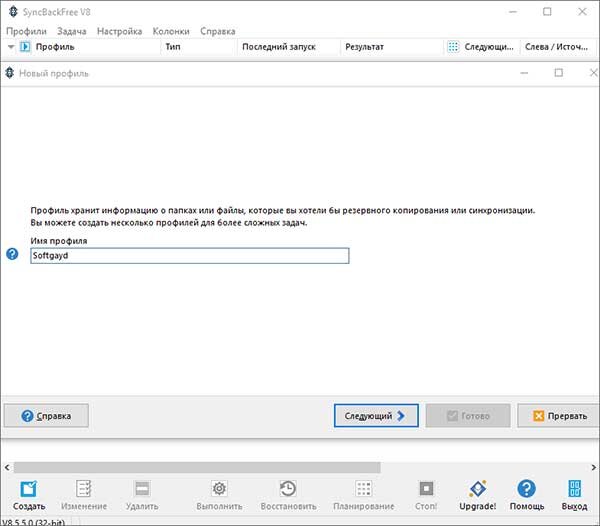Viewport: 600px width, 526px height.
Task: Click the Восстановить clock icon
Action: coord(288,489)
